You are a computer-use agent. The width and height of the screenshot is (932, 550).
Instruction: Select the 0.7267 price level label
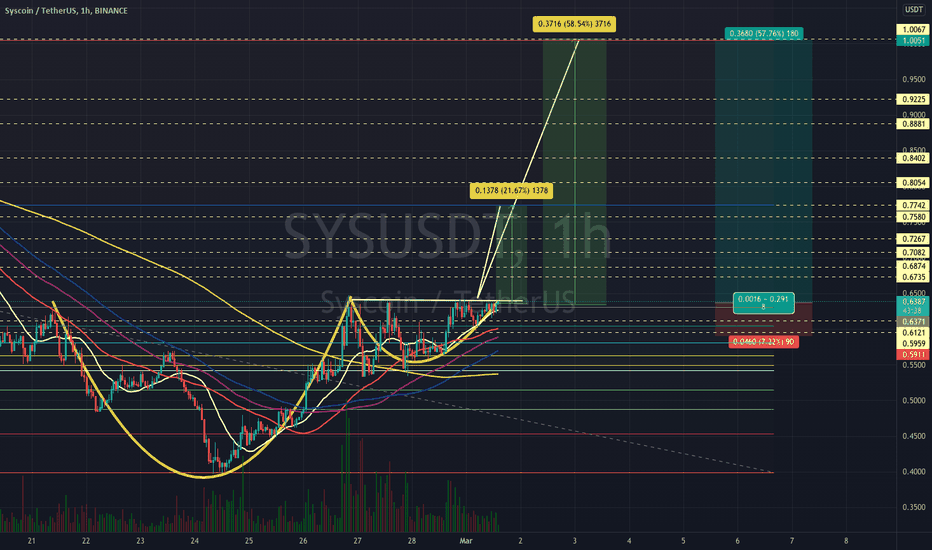(914, 239)
